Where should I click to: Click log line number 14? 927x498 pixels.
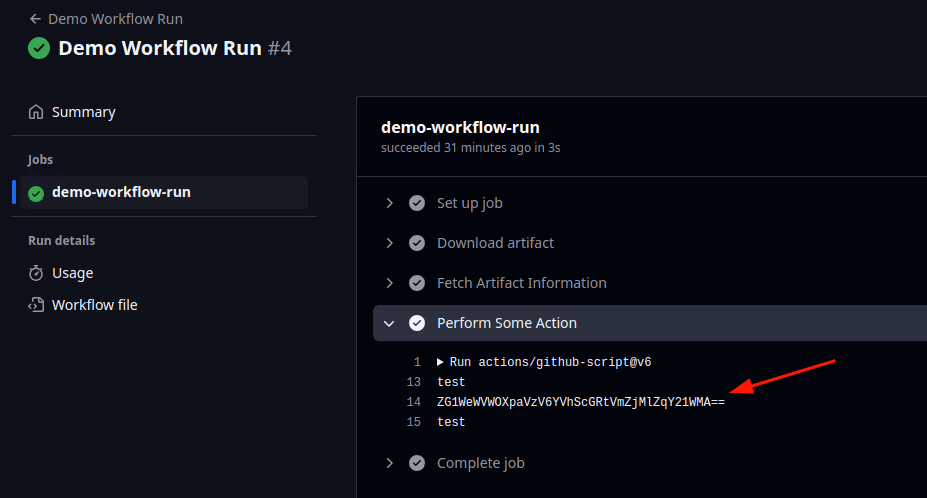[414, 402]
